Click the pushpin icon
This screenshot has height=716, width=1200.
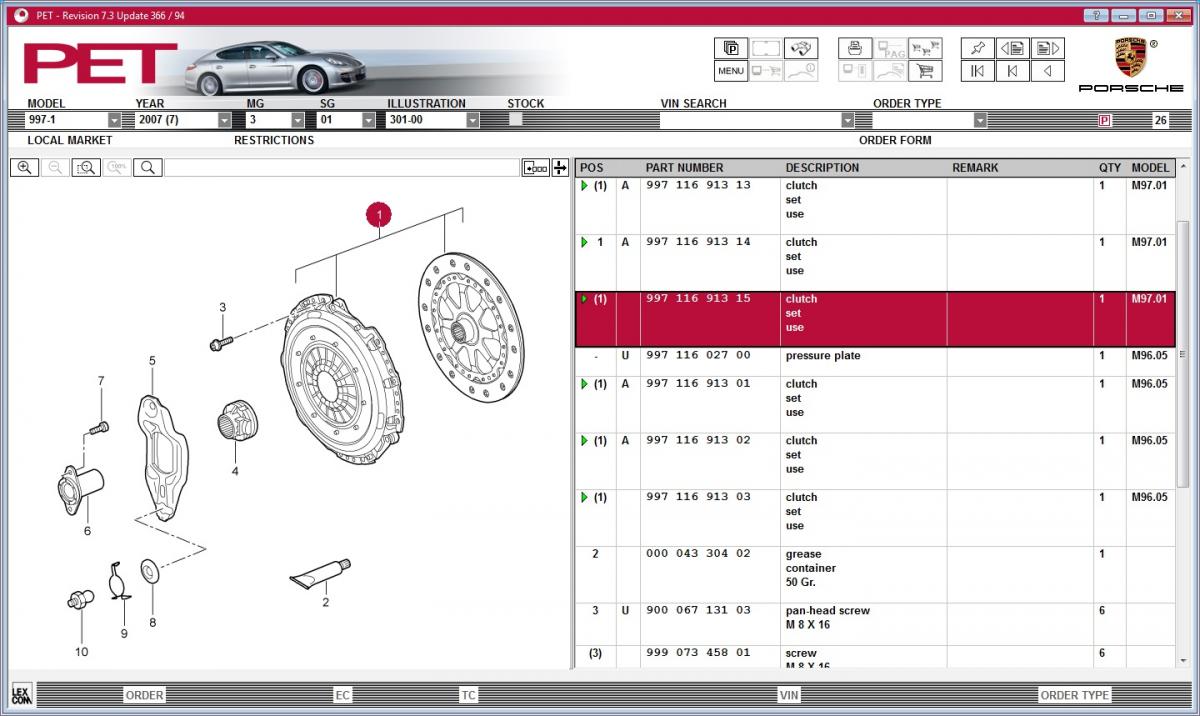(x=978, y=48)
